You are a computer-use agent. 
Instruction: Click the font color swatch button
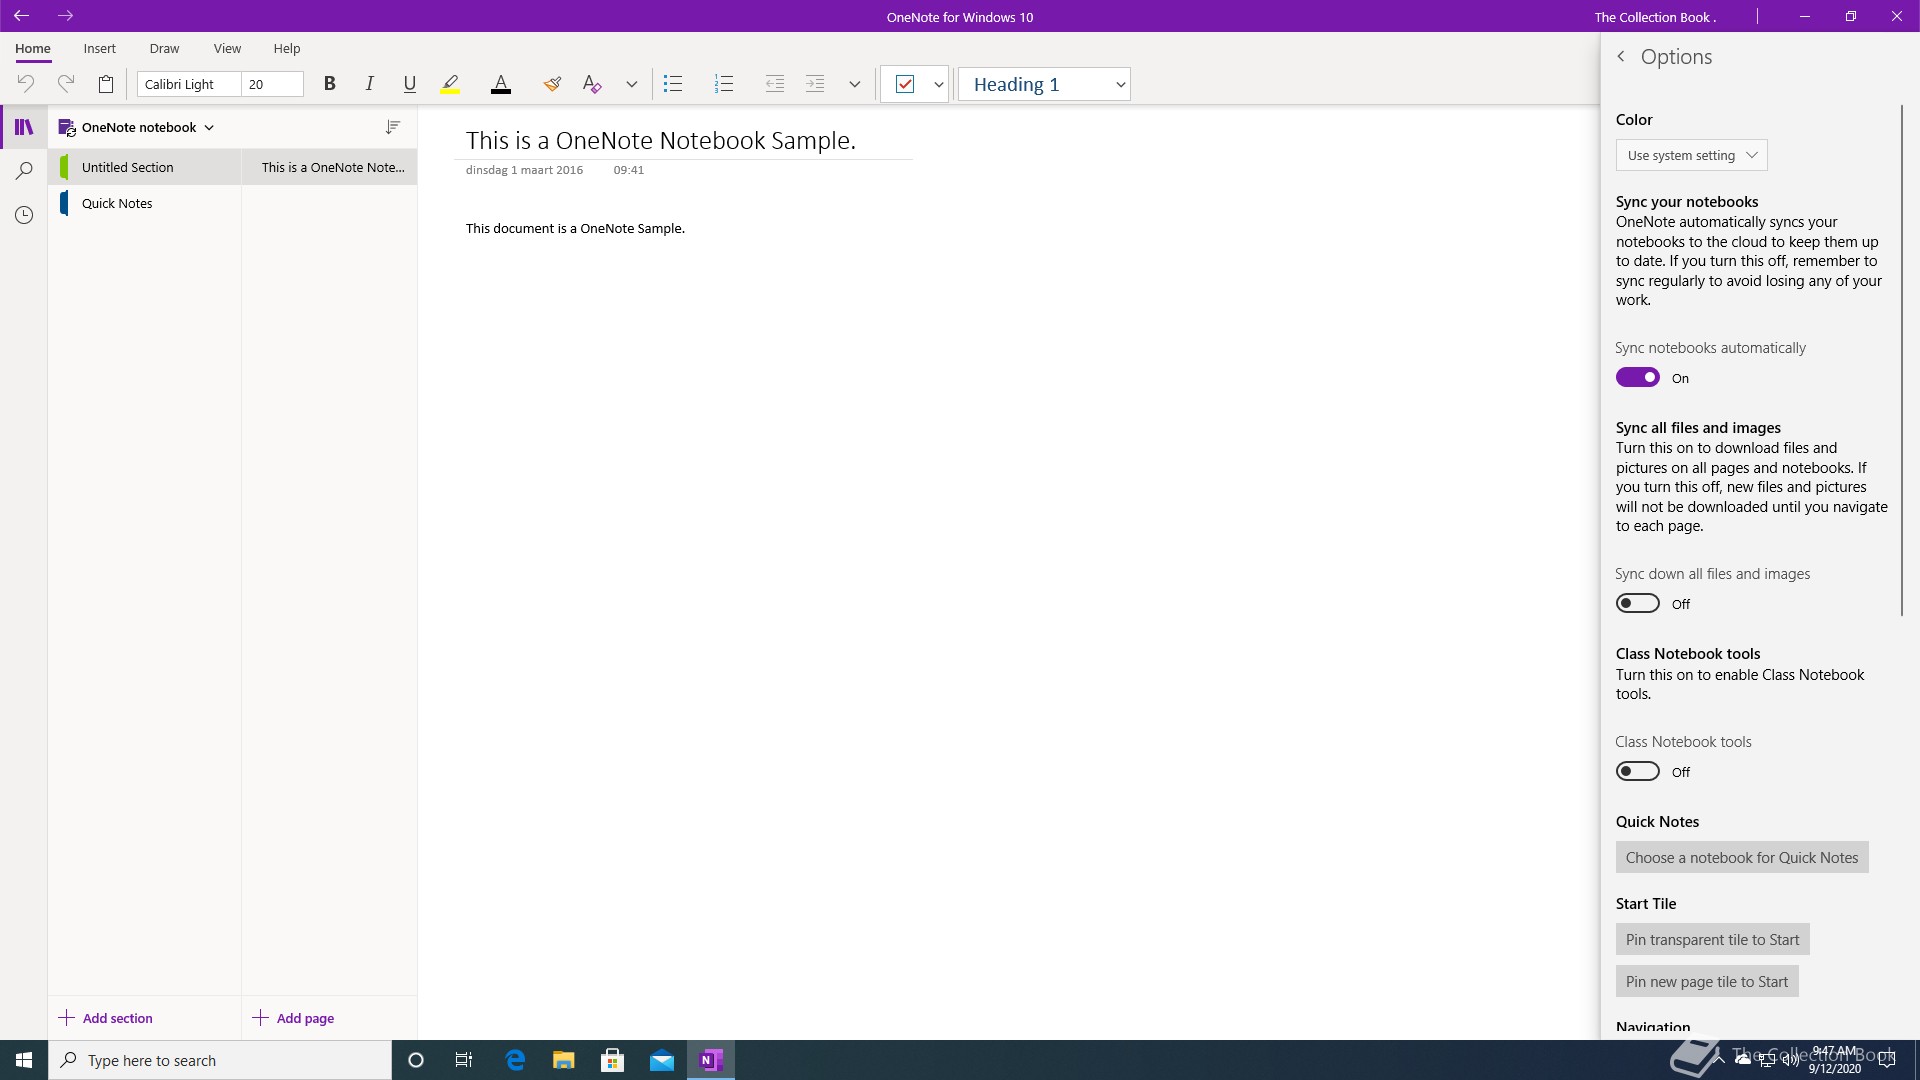click(501, 84)
